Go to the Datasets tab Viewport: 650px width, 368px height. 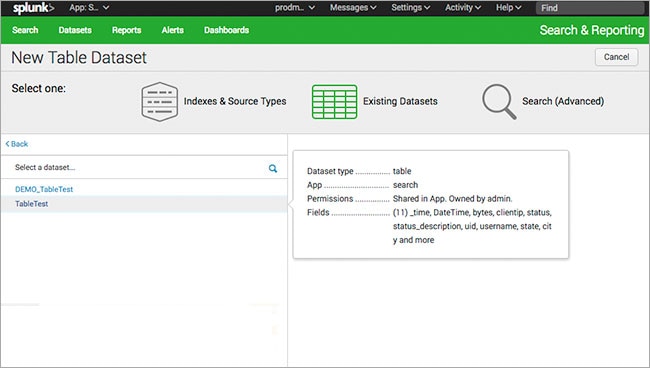pos(75,30)
